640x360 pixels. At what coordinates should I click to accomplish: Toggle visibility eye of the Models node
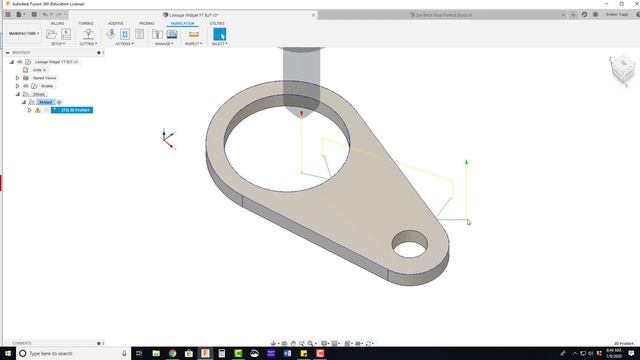pyautogui.click(x=26, y=86)
